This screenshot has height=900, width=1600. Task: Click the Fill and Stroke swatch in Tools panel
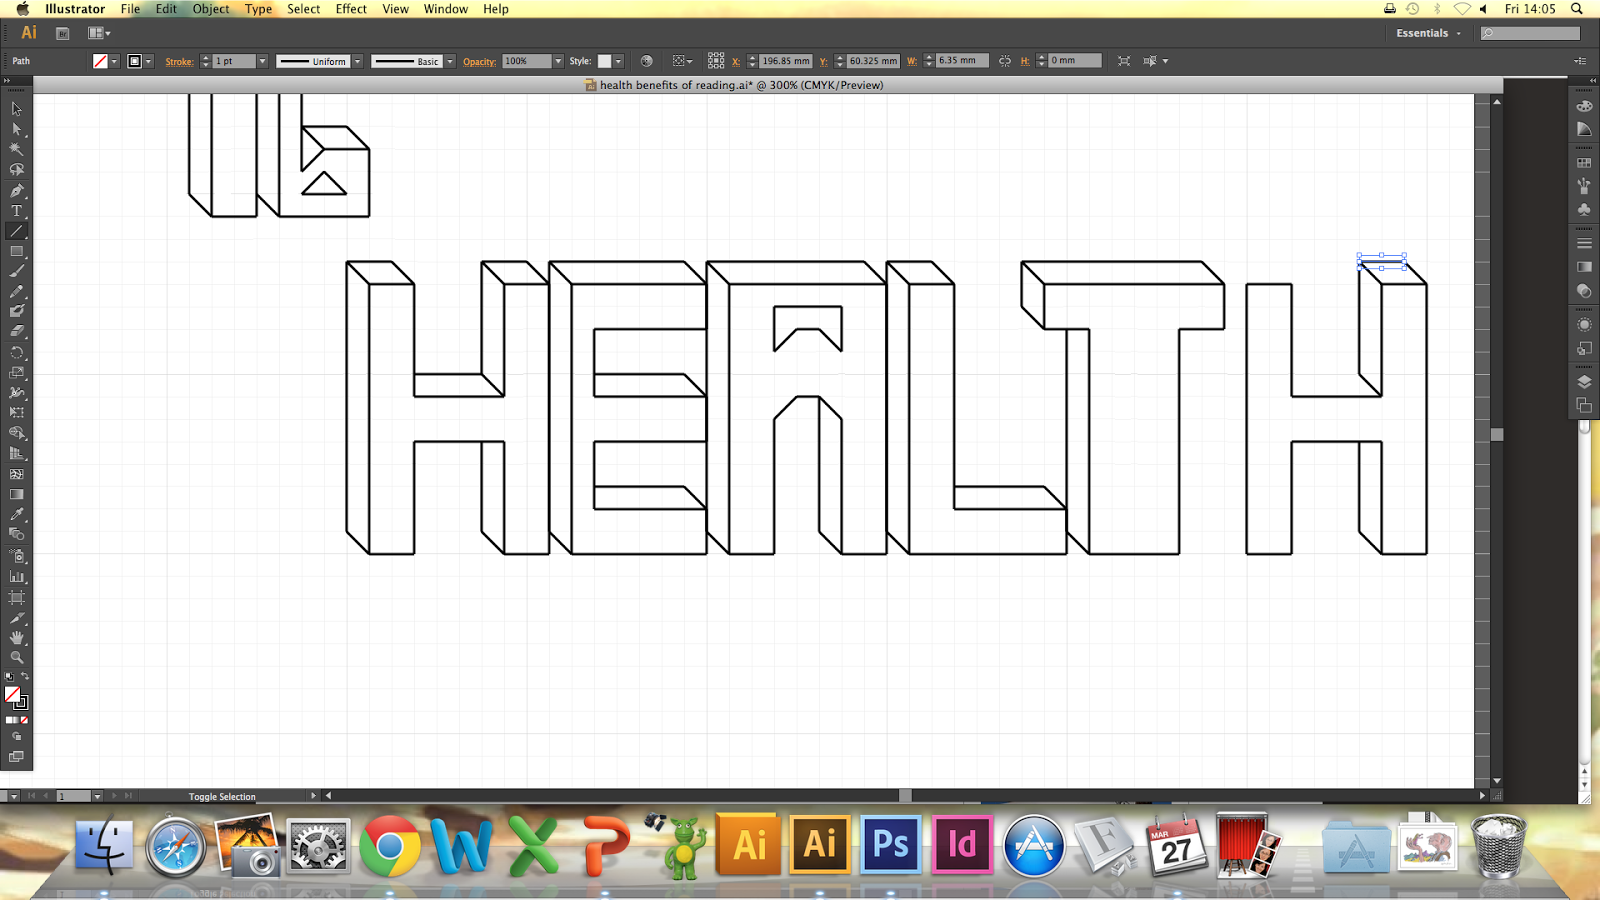pyautogui.click(x=15, y=697)
